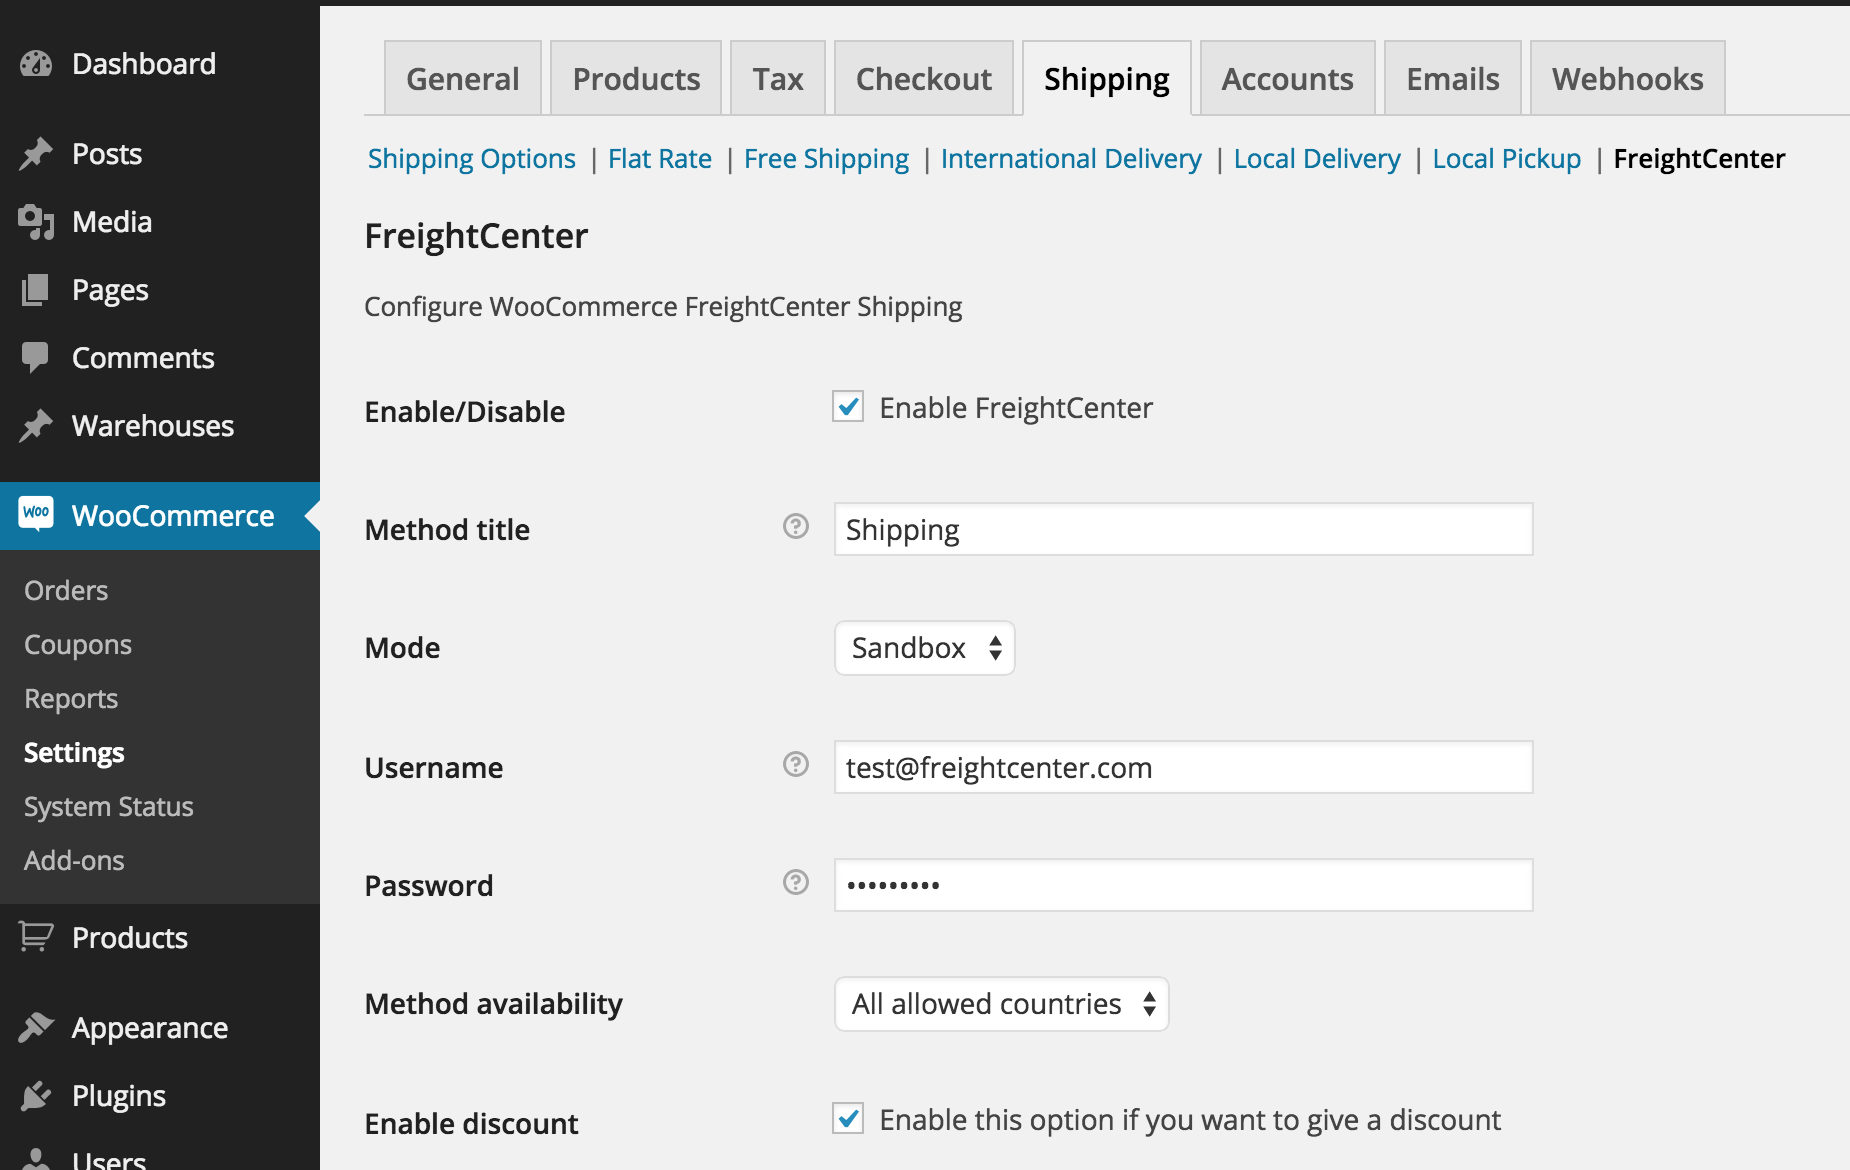Open the International Delivery link
Screen dimensions: 1850x1170
pos(1071,159)
